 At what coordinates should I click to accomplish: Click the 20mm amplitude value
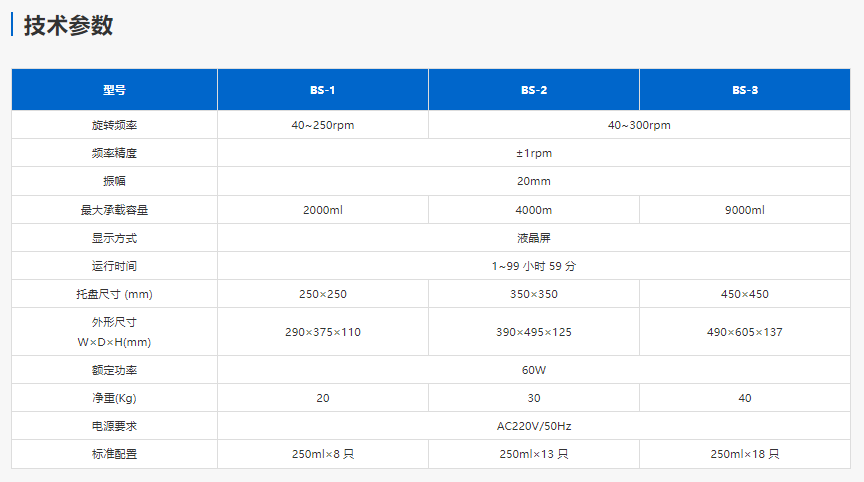[x=533, y=181]
